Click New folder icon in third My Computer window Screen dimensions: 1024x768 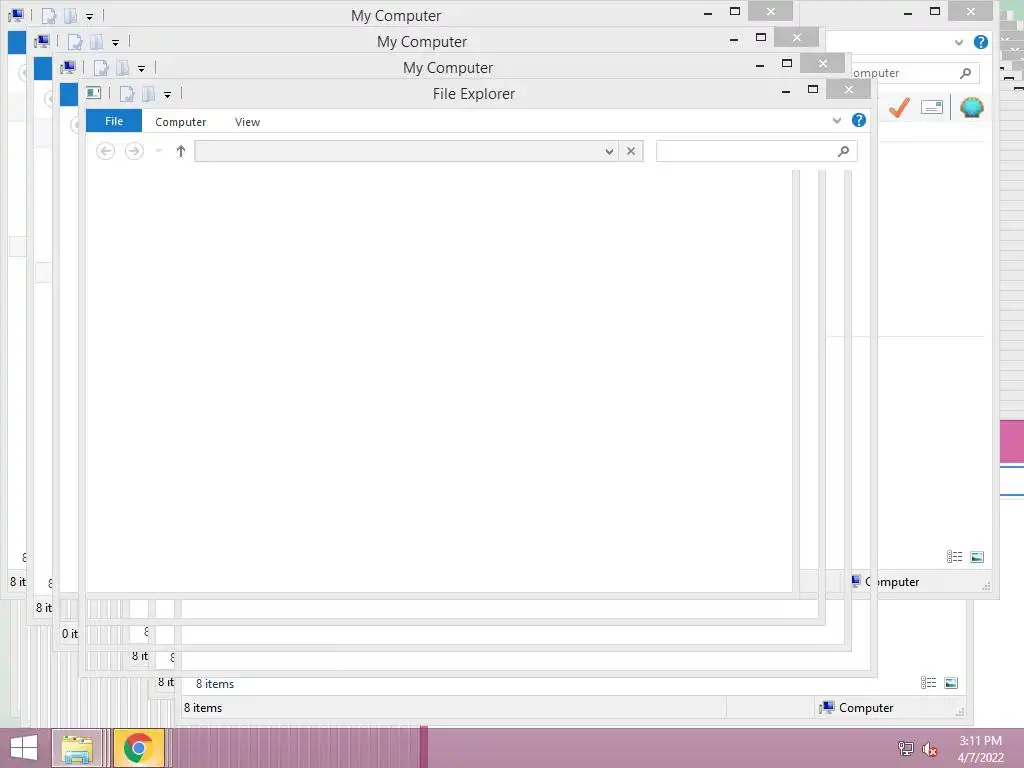coord(122,67)
